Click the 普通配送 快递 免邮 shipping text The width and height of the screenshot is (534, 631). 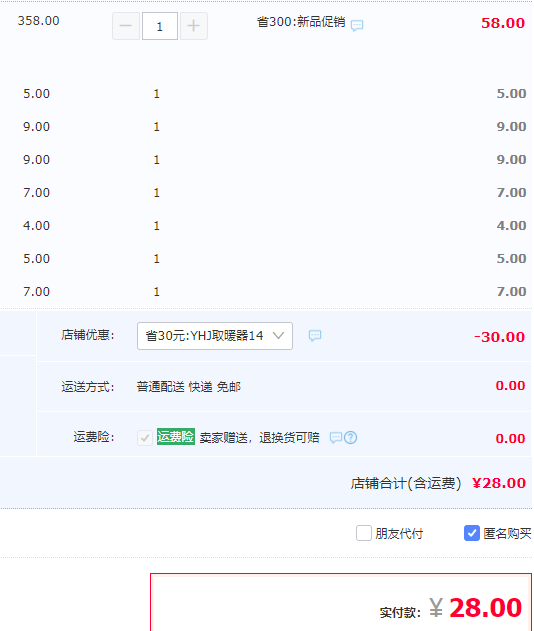(189, 387)
